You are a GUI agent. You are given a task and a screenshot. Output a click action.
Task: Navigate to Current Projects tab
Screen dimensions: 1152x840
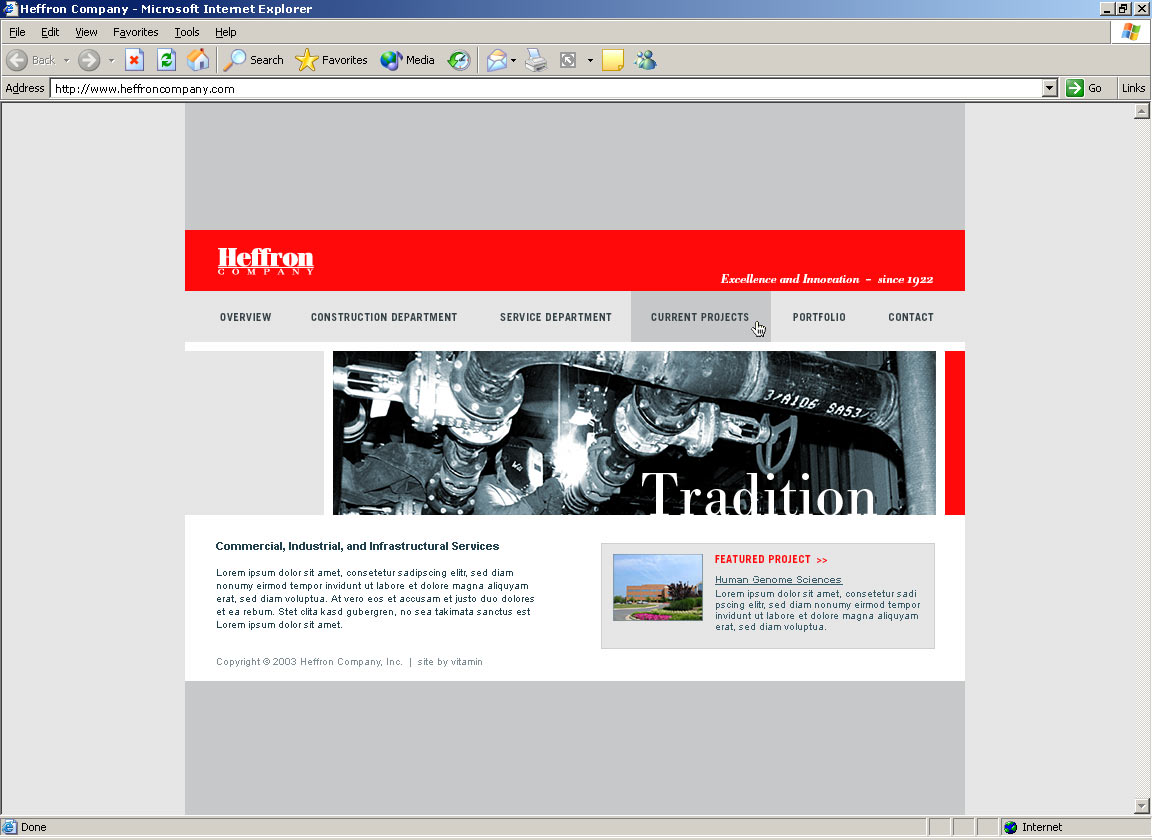coord(699,317)
